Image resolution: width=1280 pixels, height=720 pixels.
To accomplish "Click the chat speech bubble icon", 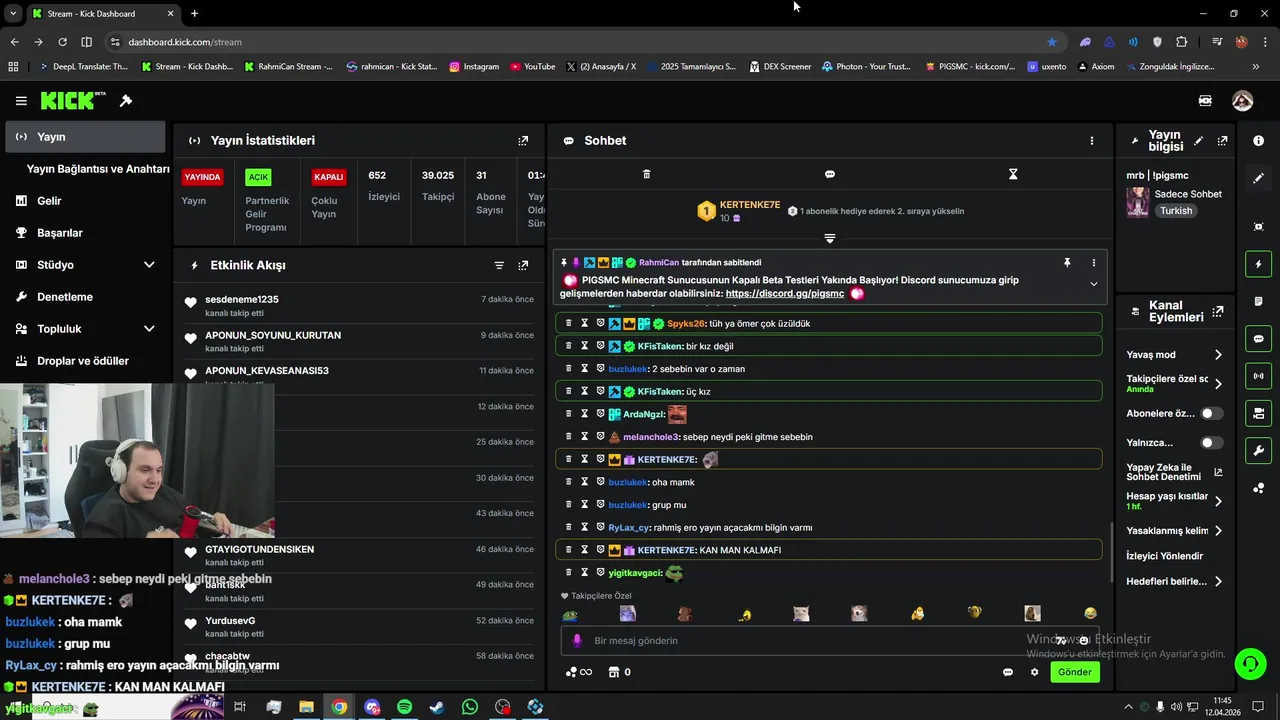I will (x=829, y=174).
